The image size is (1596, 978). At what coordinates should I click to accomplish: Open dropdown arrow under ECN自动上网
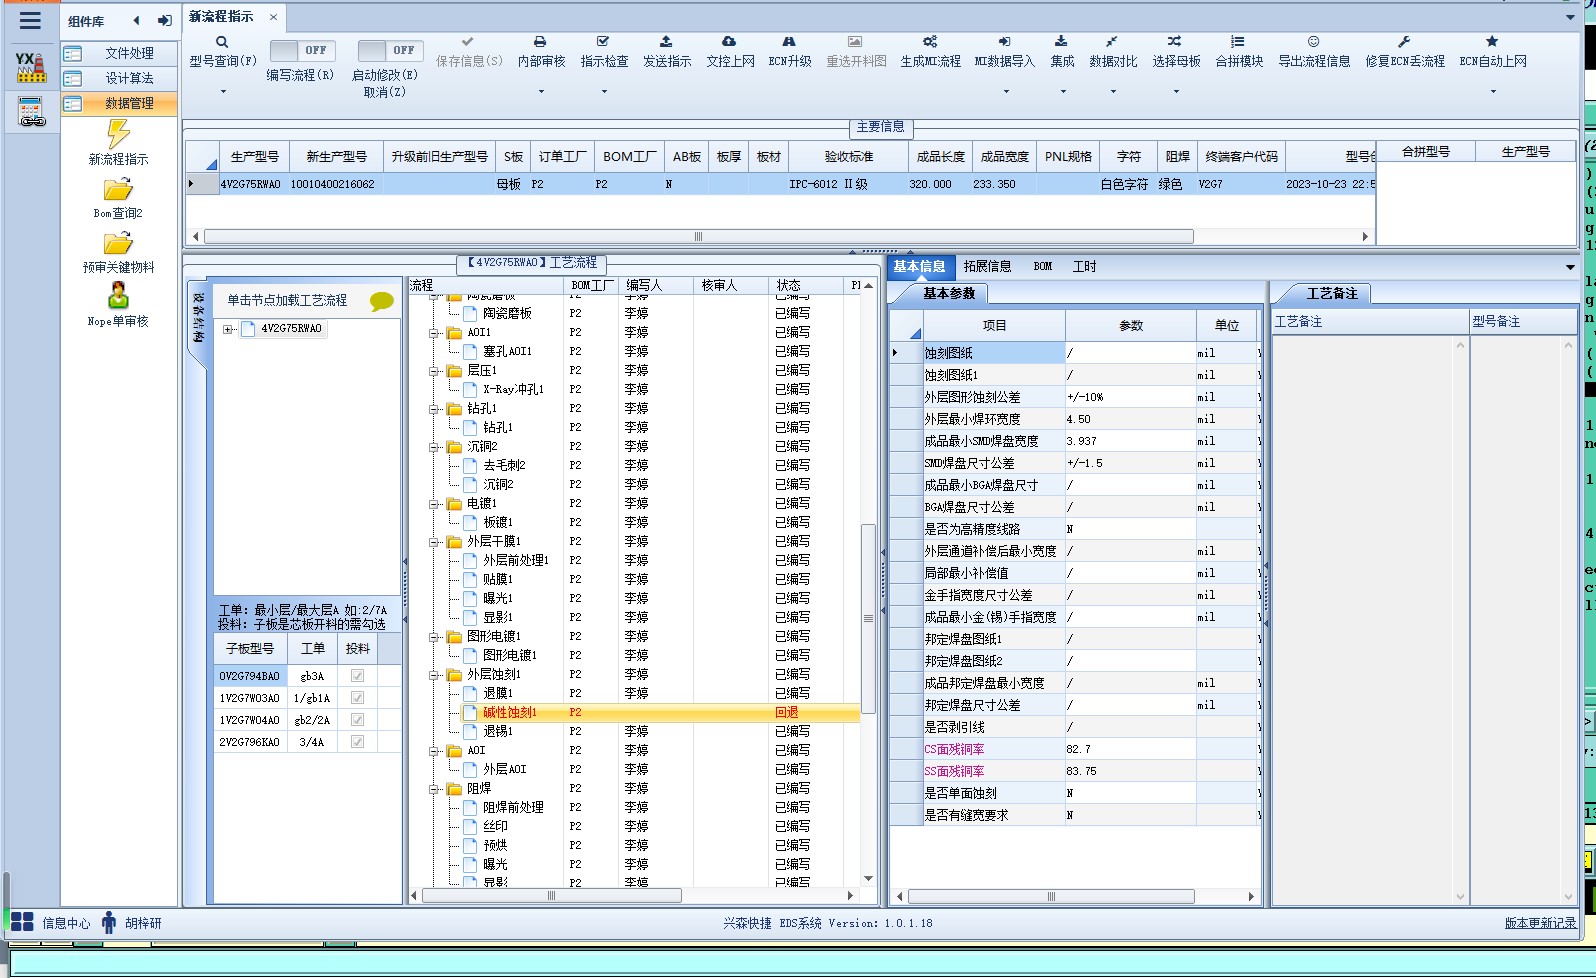point(1493,92)
